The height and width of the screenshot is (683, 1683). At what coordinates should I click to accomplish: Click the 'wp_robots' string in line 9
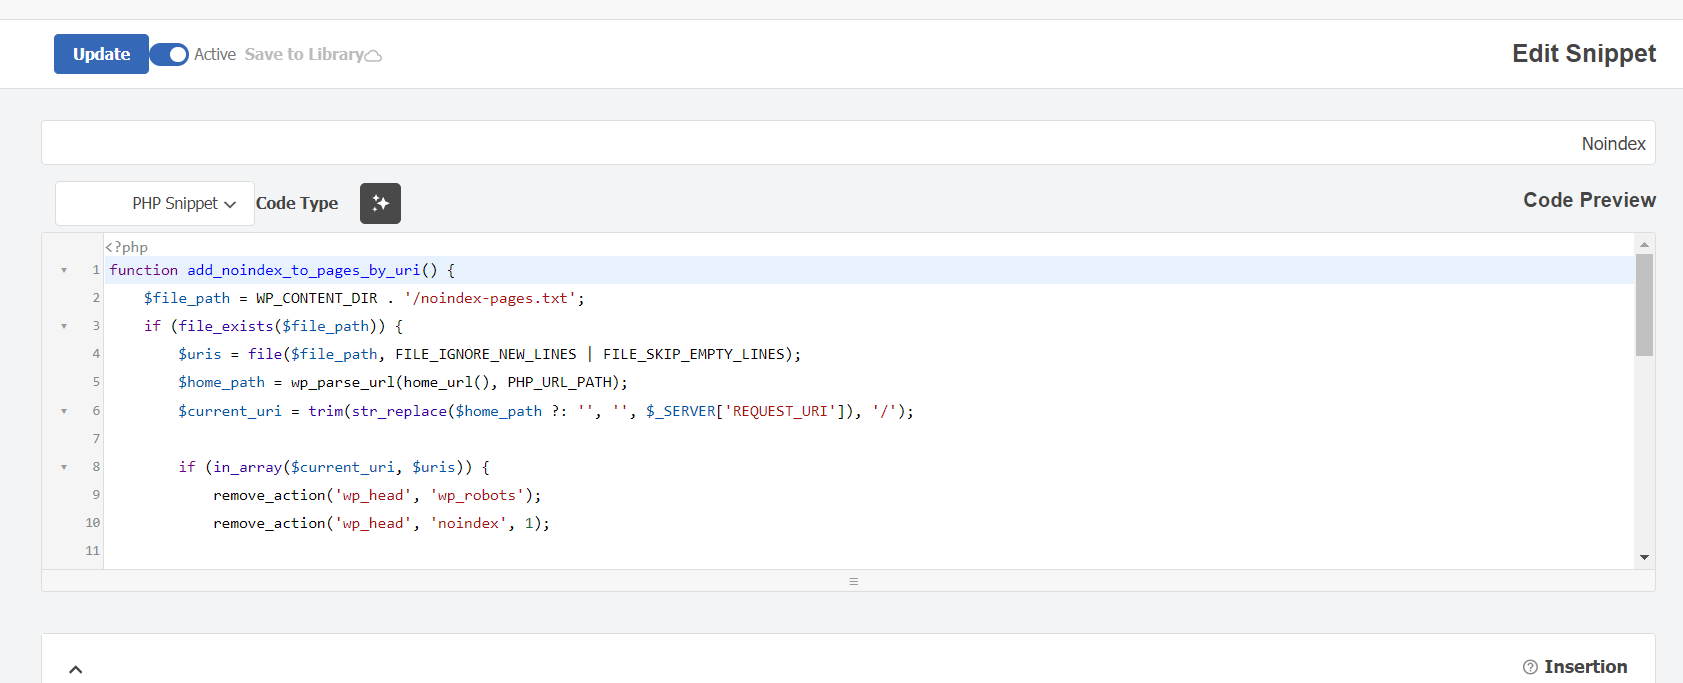tap(476, 495)
